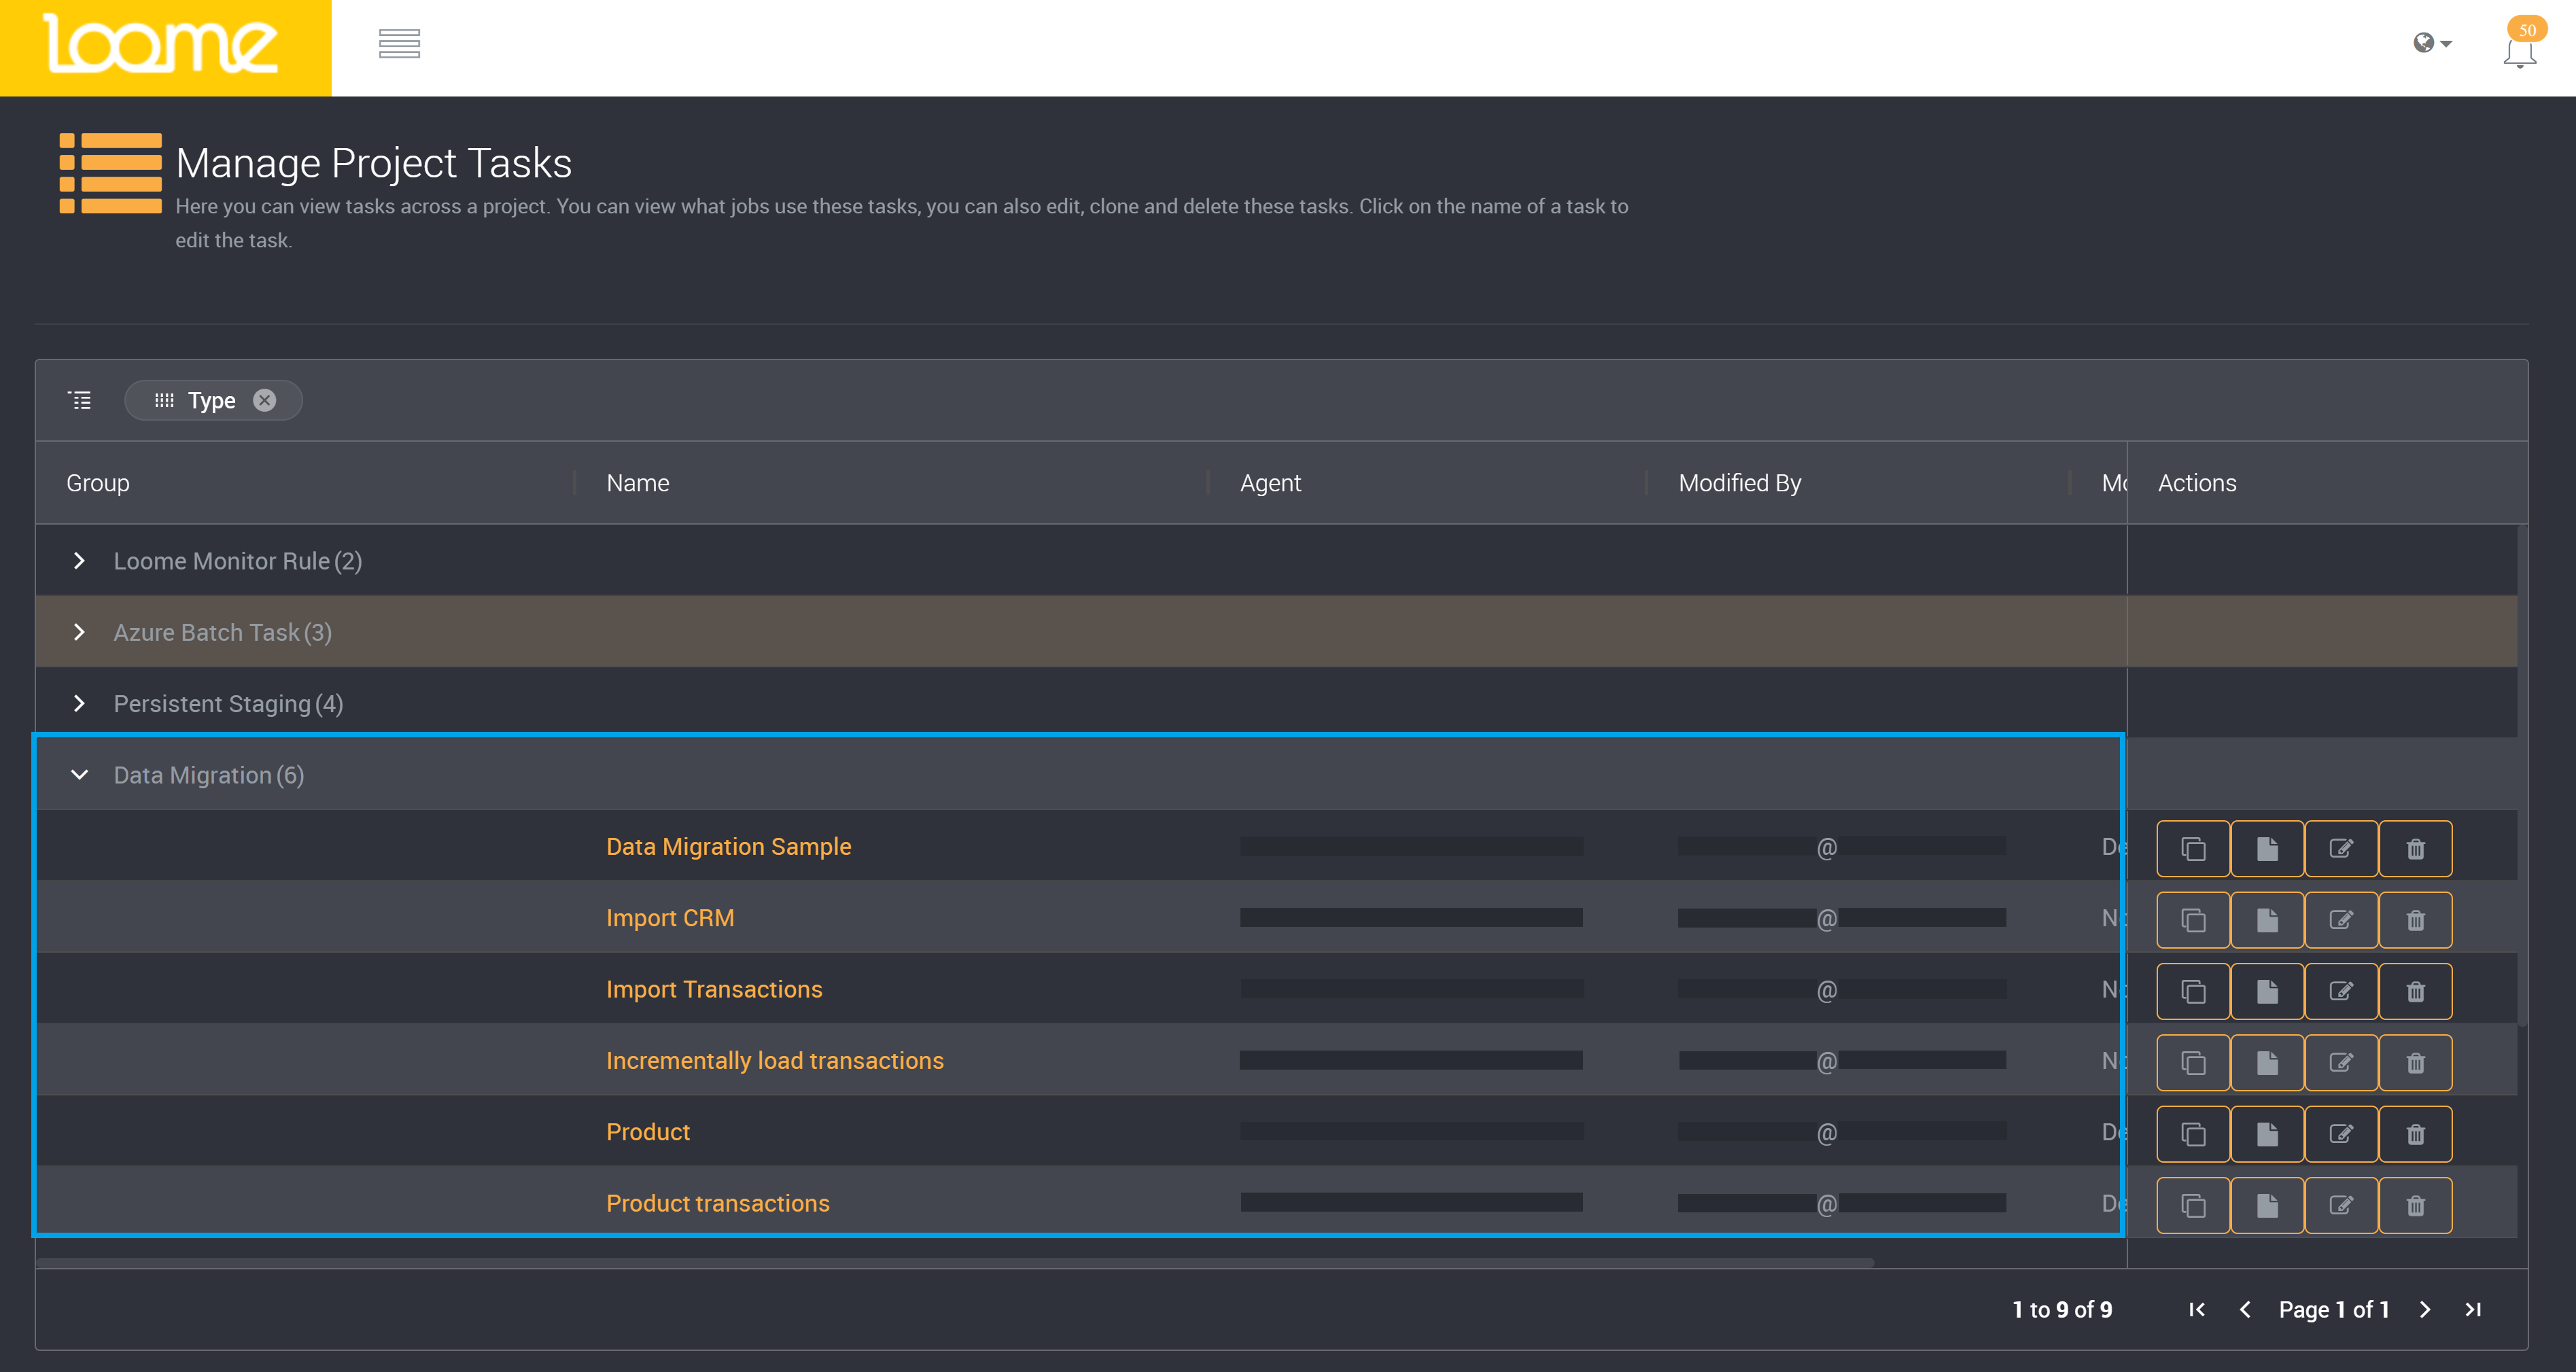Edit the Import CRM task
The image size is (2576, 1372).
(2341, 920)
